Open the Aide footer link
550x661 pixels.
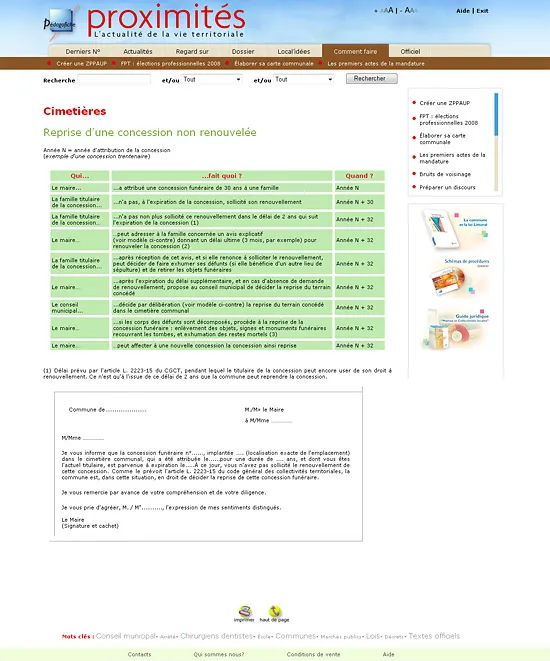(389, 655)
